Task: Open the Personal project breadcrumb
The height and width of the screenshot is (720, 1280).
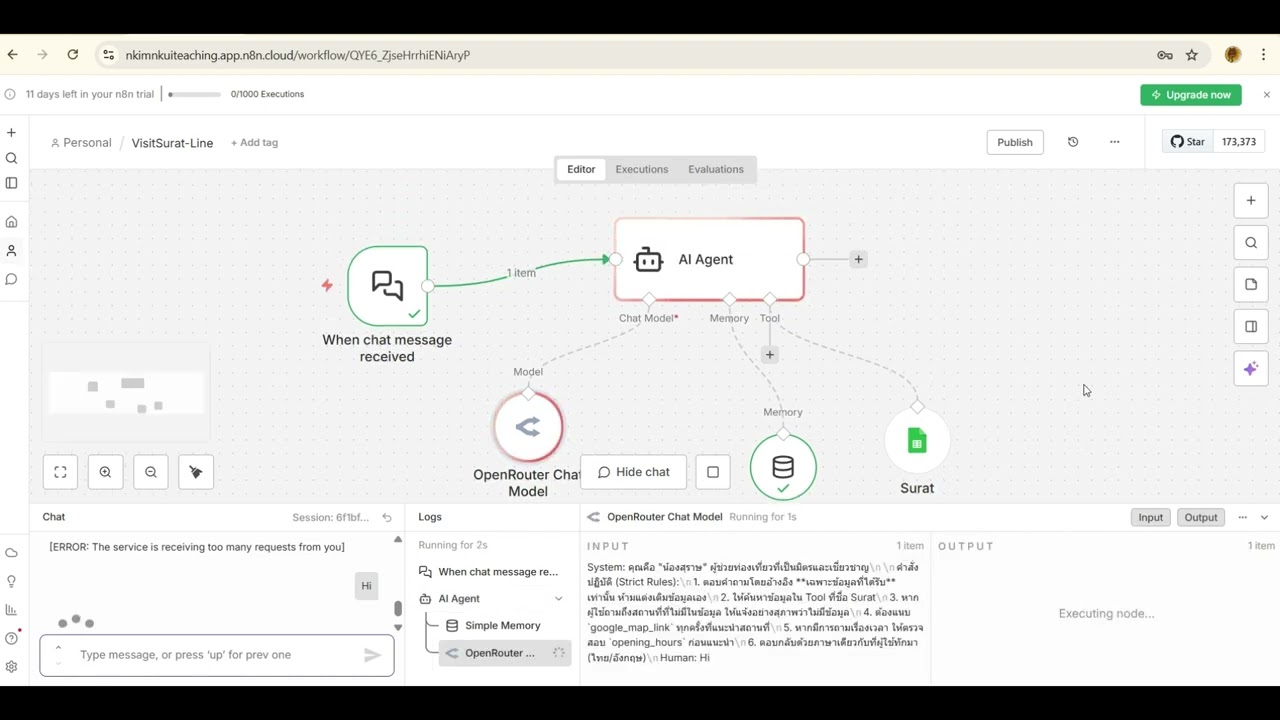Action: tap(81, 143)
